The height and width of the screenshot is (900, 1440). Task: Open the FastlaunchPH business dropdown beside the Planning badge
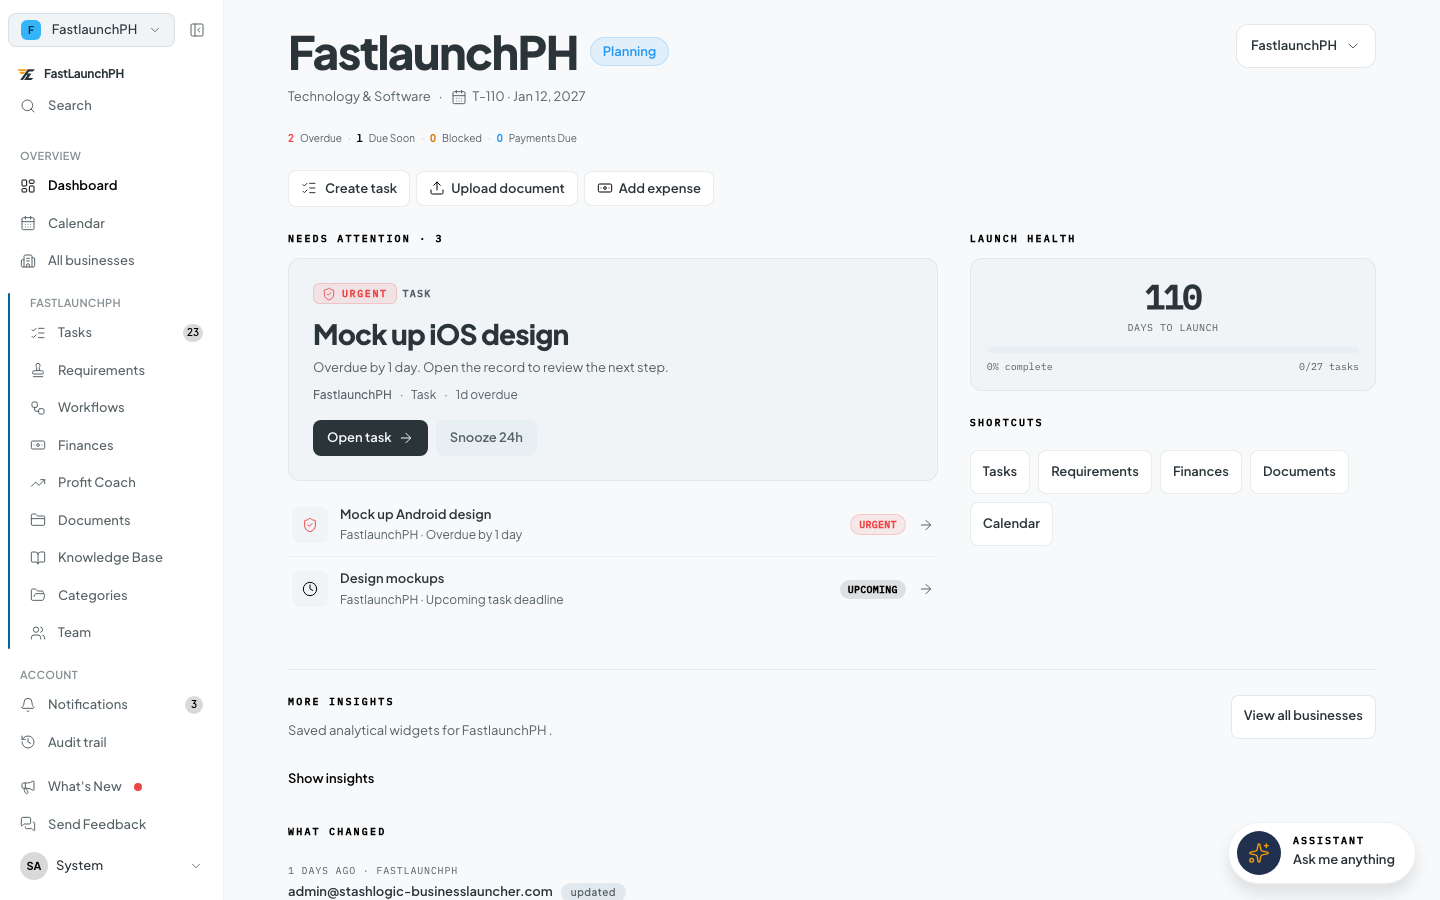(1305, 46)
